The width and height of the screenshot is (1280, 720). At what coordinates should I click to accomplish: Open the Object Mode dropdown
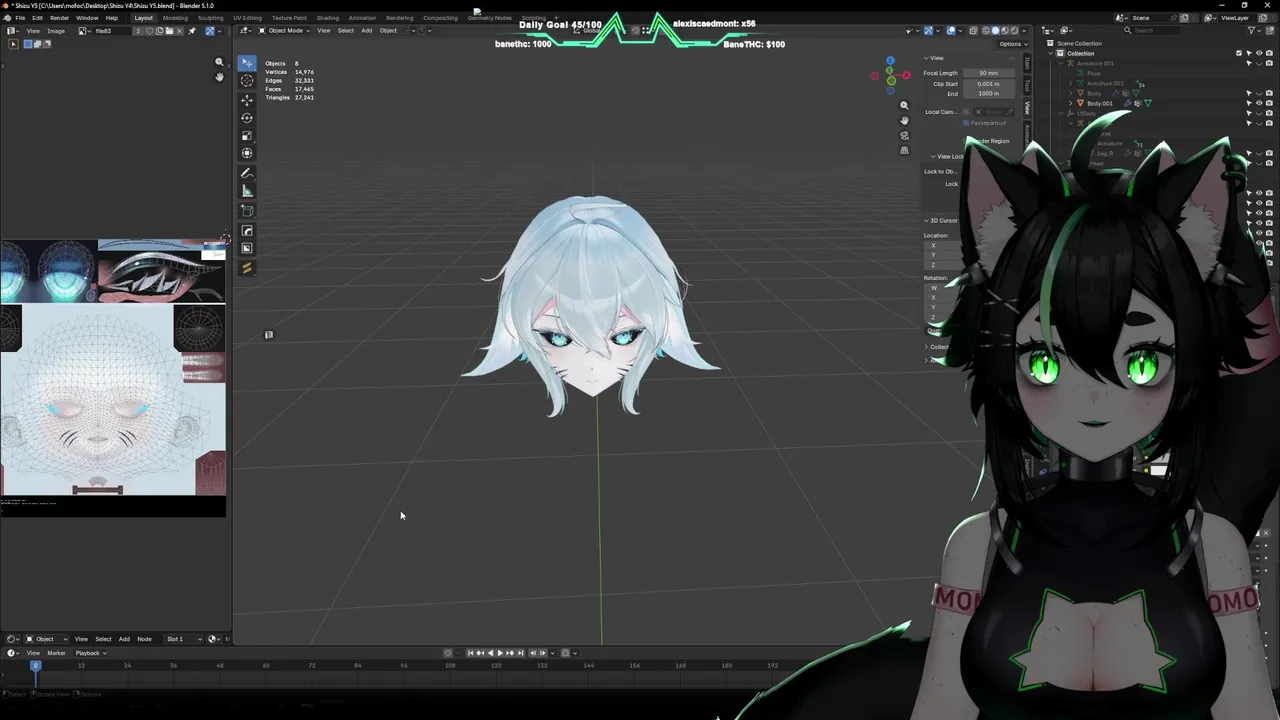(282, 30)
